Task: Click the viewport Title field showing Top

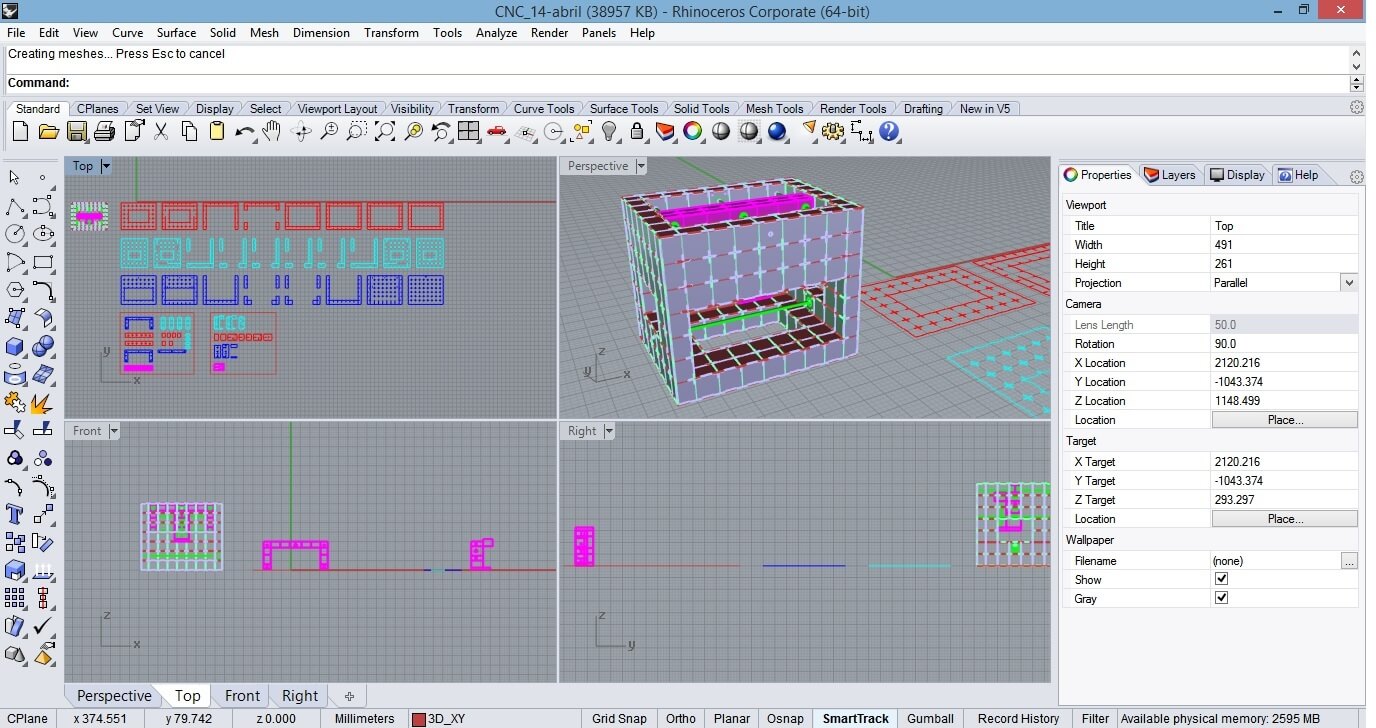Action: (1284, 226)
